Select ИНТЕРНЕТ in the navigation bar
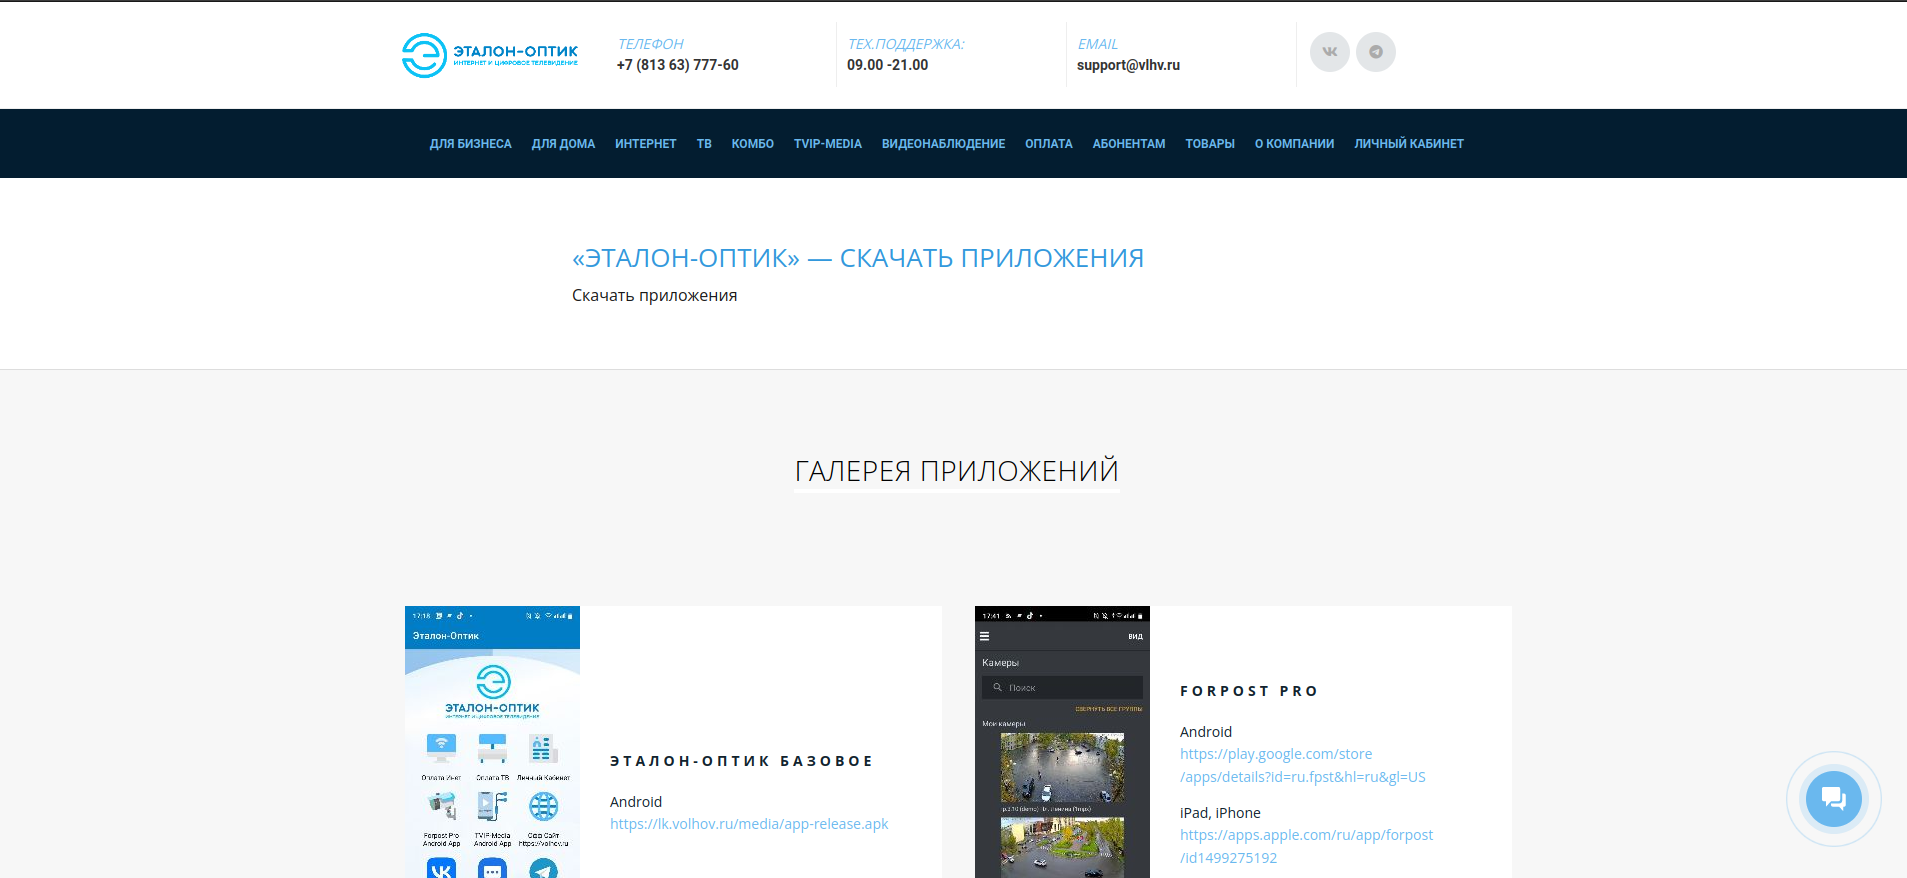This screenshot has height=878, width=1907. click(x=646, y=144)
